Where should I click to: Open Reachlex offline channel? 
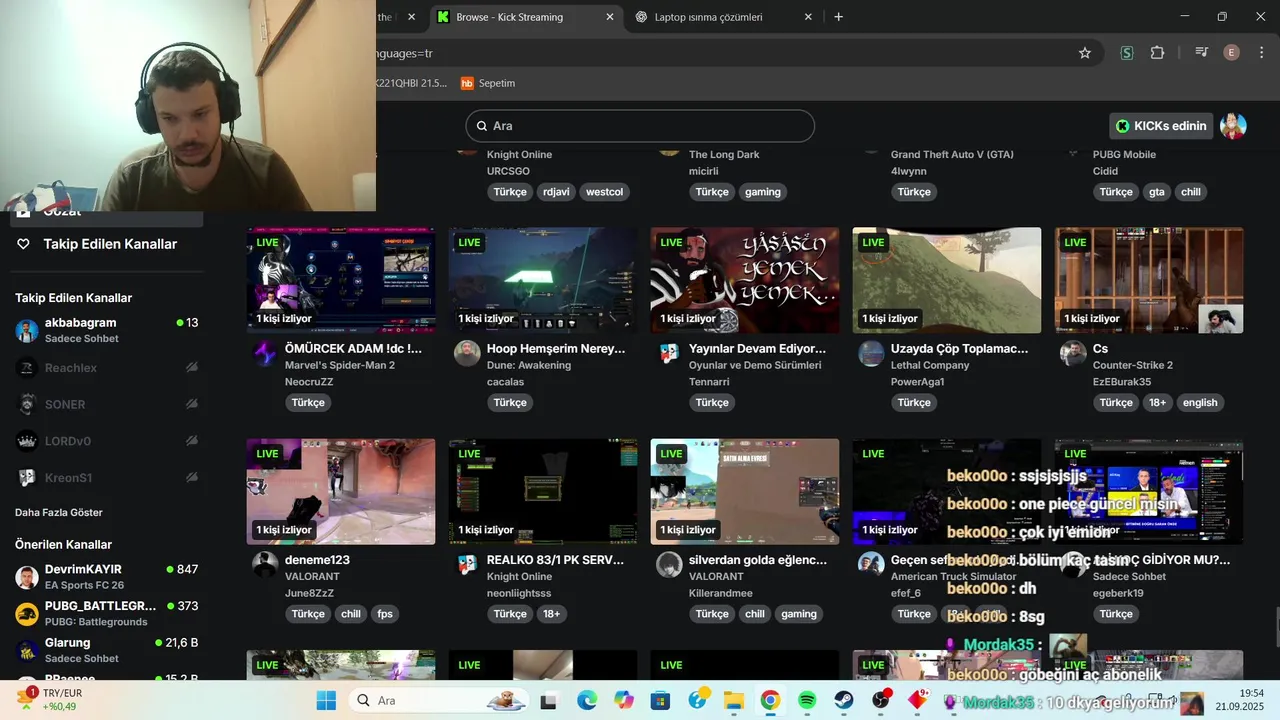point(107,368)
